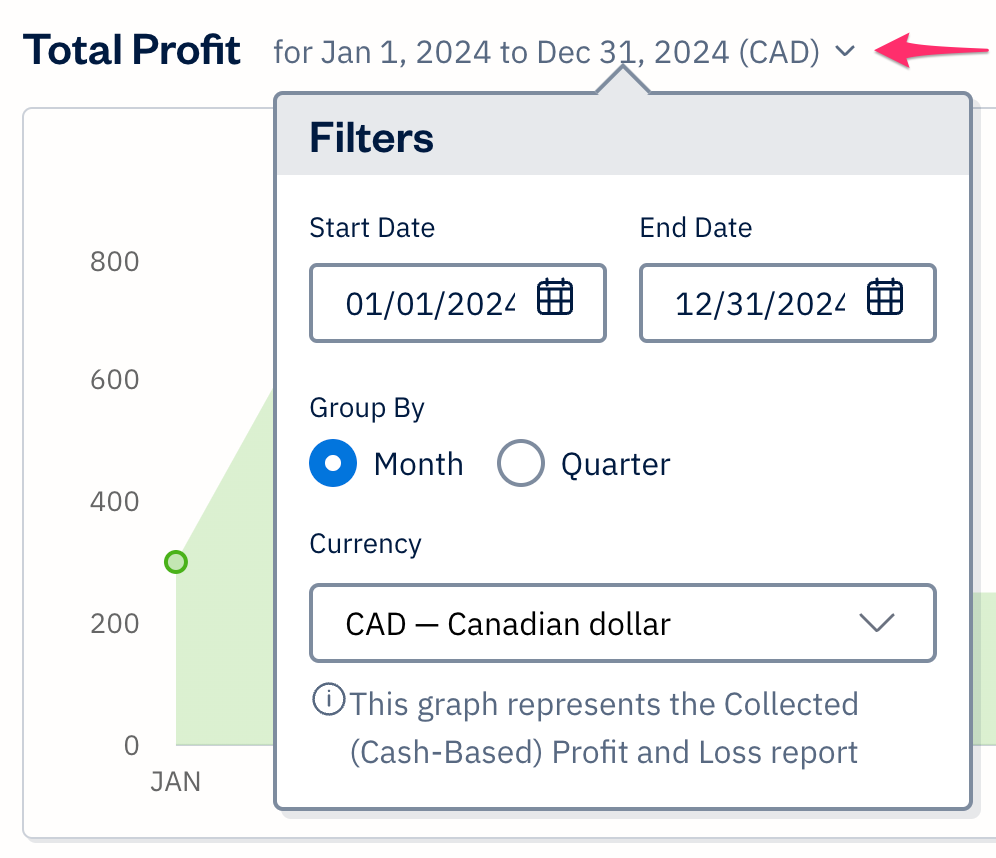Select the Quarter radio button
Screen dimensions: 996x858
(x=521, y=464)
